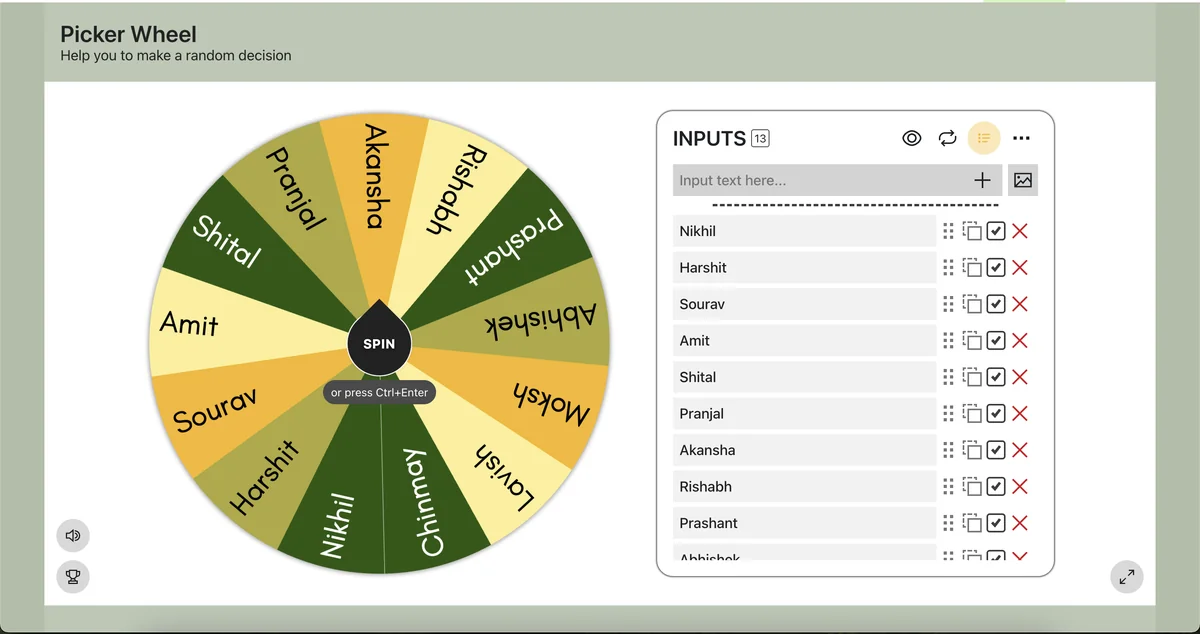Click the SPIN button on the wheel
The height and width of the screenshot is (634, 1200).
[x=379, y=343]
